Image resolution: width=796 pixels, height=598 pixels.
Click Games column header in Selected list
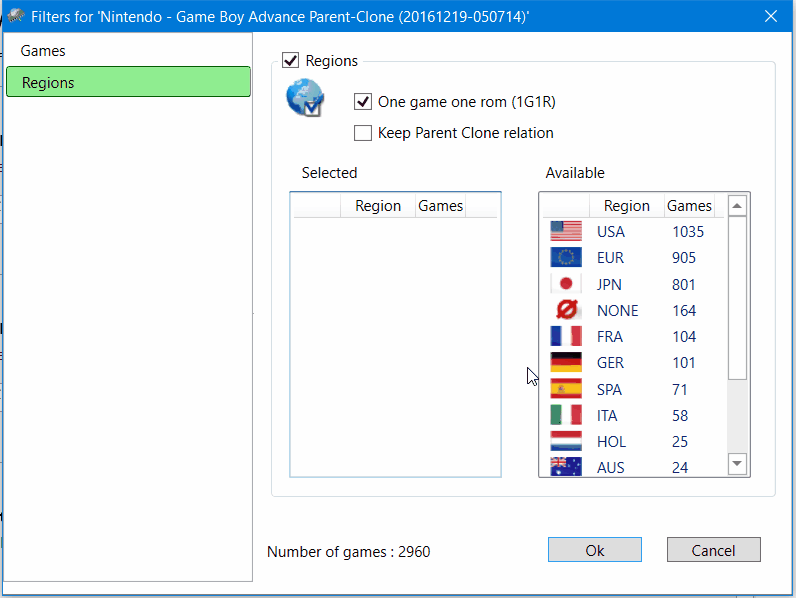click(440, 206)
